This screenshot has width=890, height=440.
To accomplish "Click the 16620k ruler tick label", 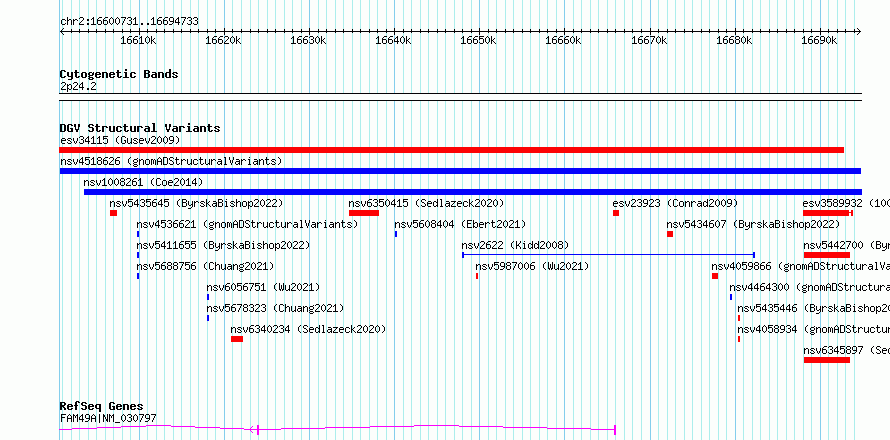I will (224, 41).
